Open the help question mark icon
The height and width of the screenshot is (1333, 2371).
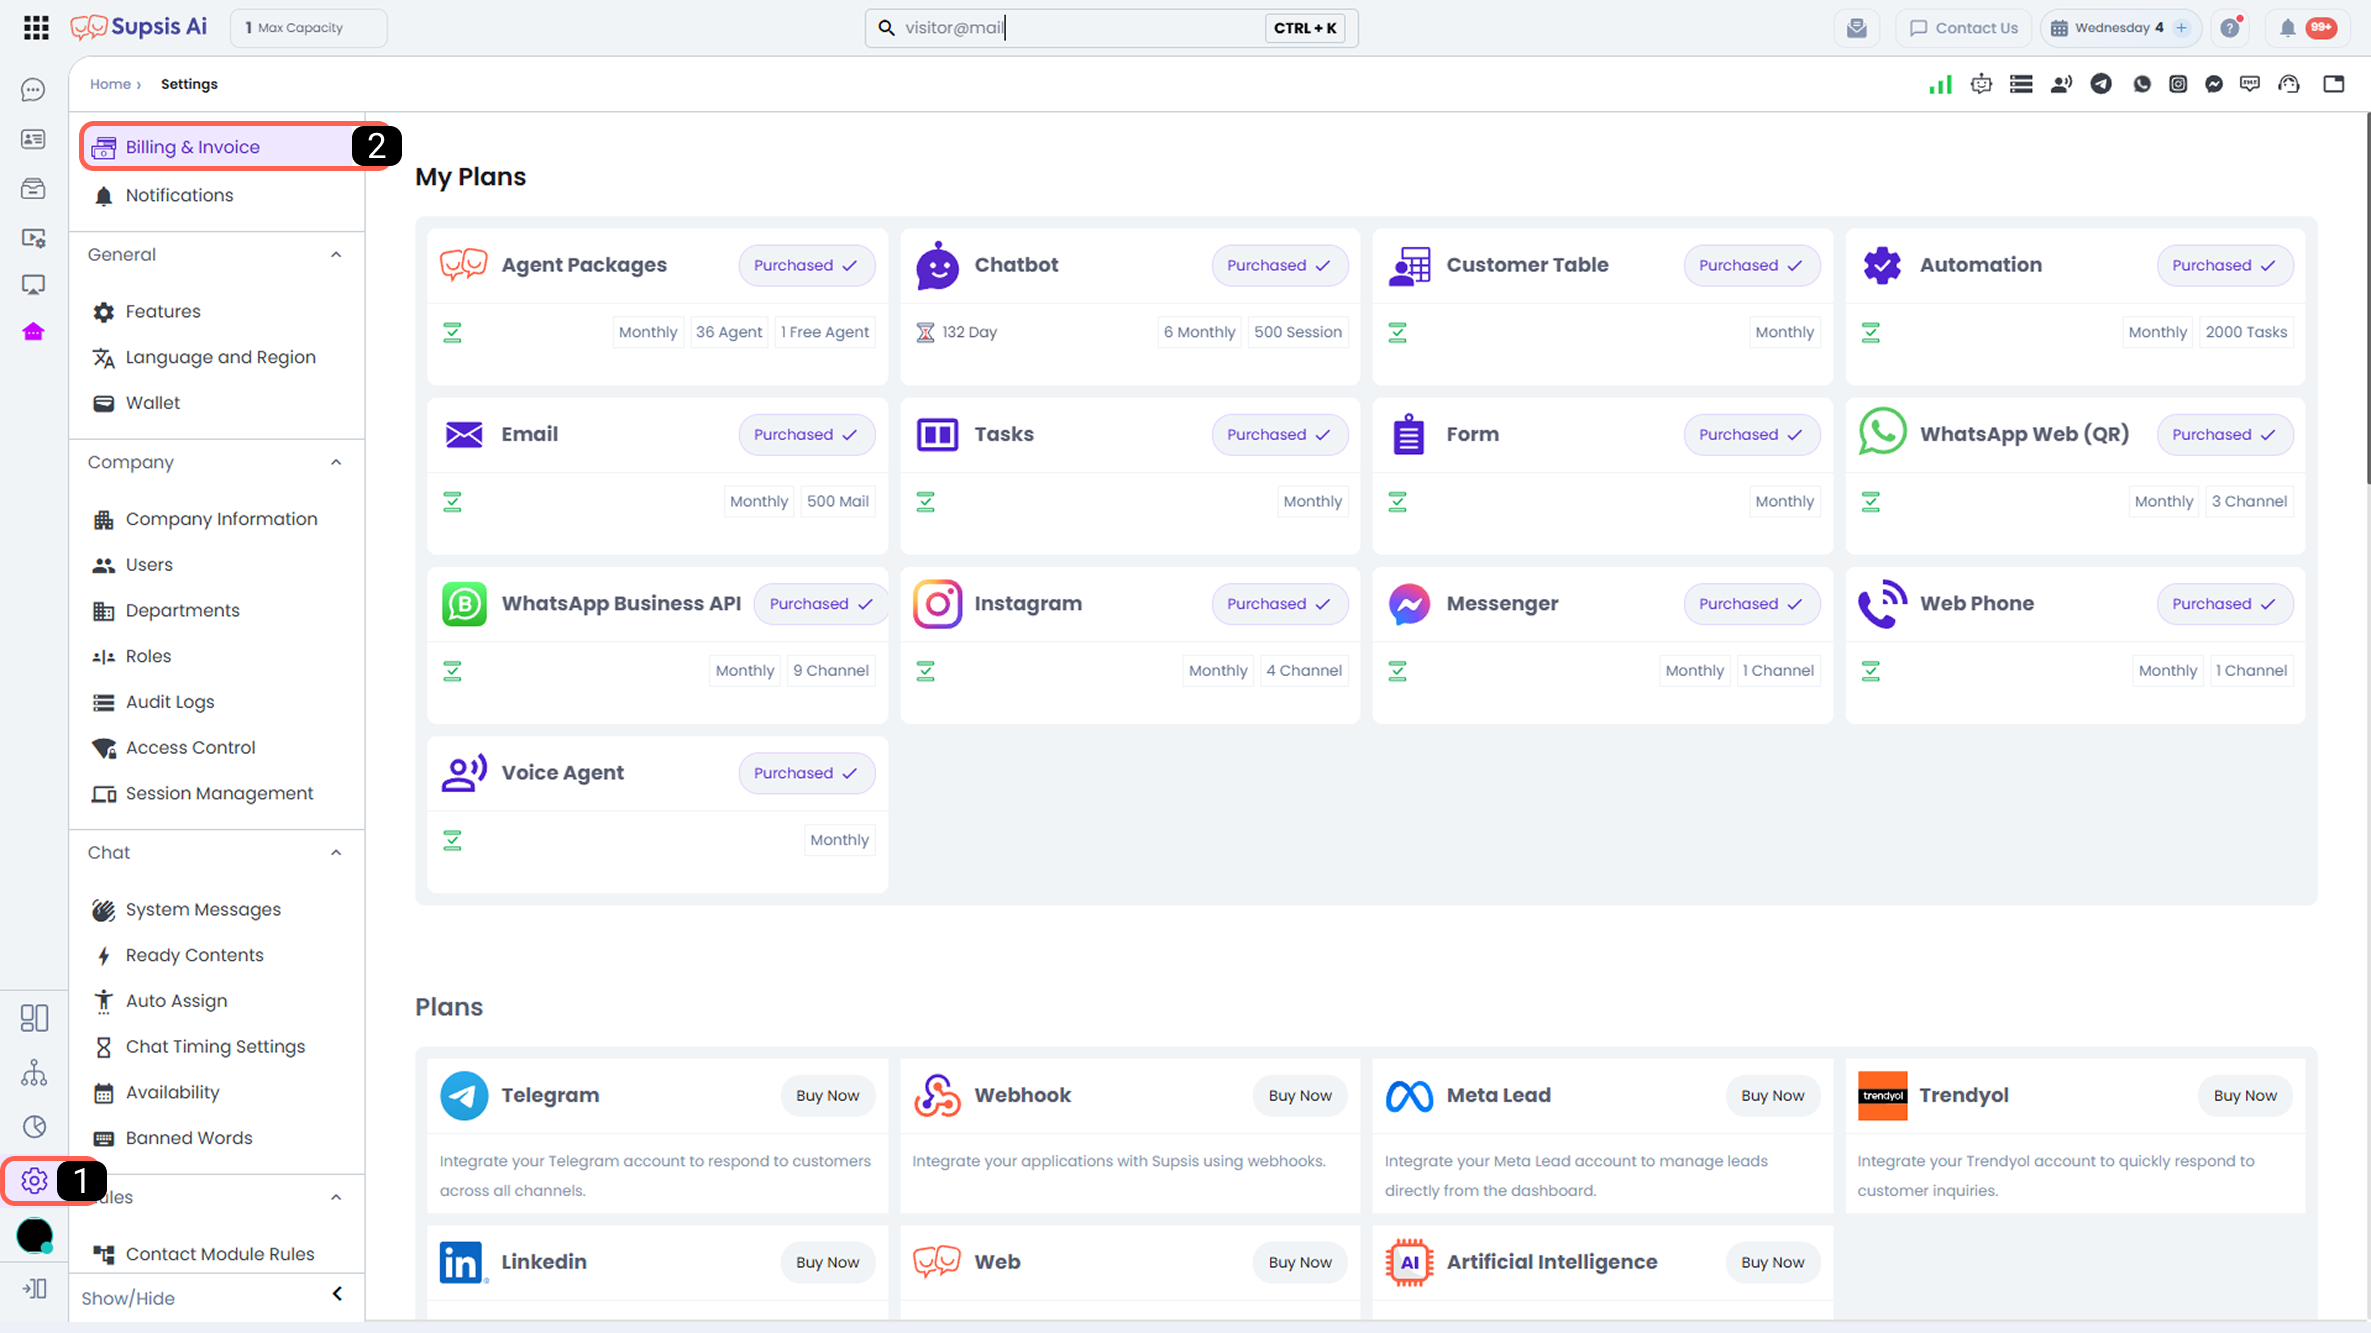point(2230,28)
